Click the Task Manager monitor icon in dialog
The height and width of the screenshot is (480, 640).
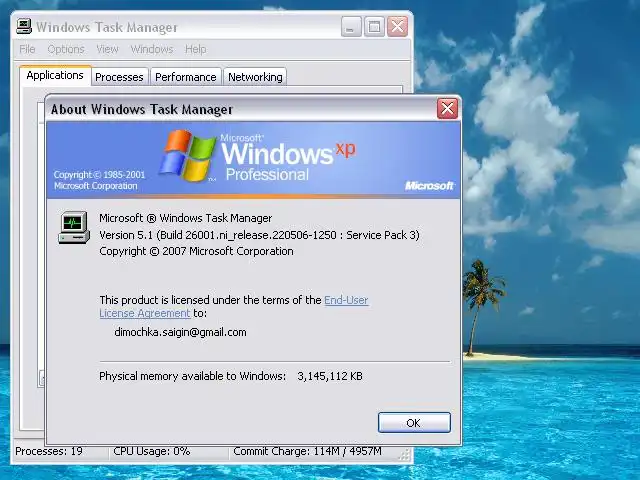(x=74, y=227)
